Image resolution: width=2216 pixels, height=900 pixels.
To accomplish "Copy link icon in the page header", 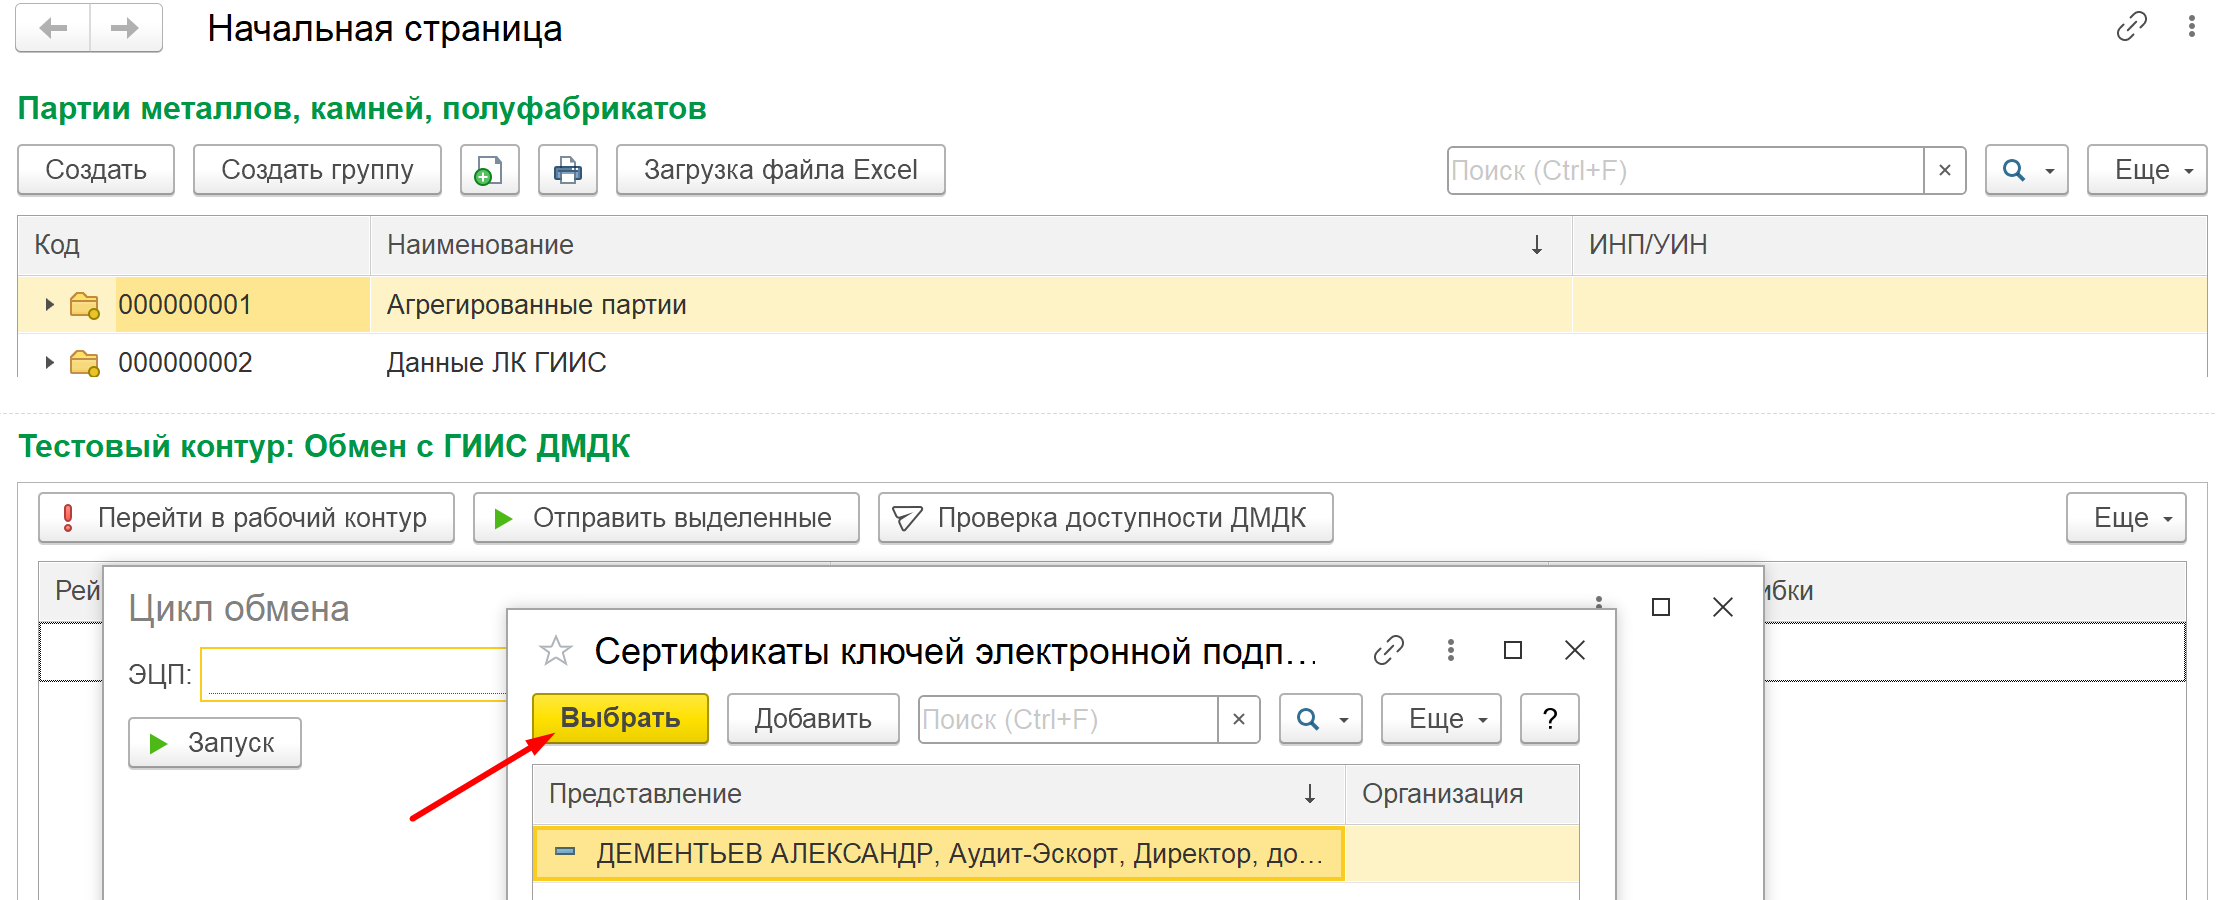I will (x=2131, y=26).
